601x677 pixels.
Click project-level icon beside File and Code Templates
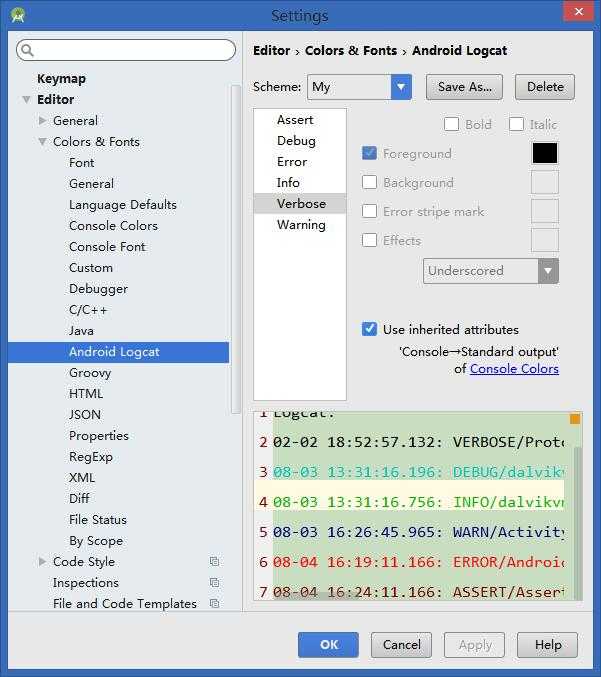pos(214,603)
